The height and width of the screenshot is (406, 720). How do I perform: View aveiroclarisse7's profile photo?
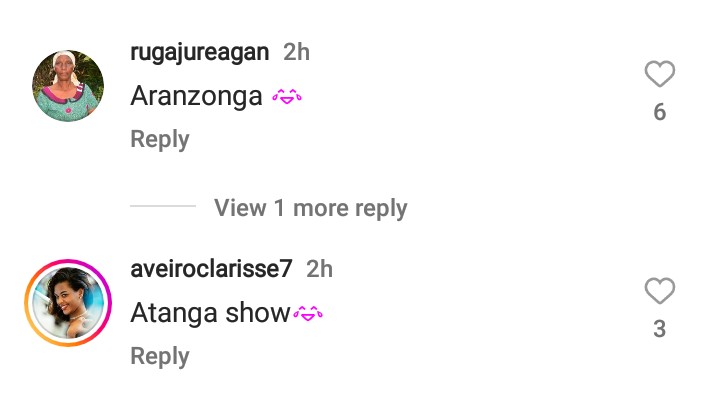(68, 303)
